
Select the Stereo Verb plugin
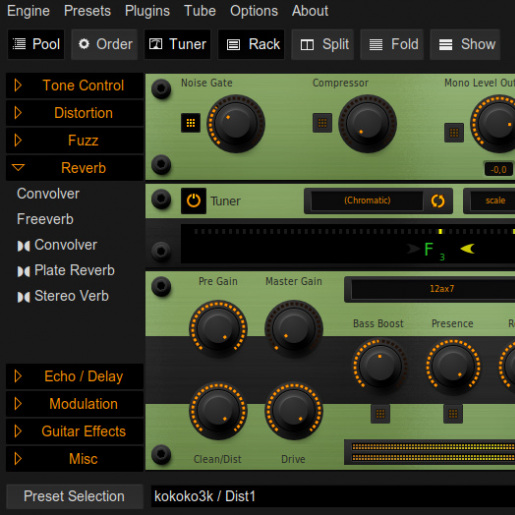[63, 296]
